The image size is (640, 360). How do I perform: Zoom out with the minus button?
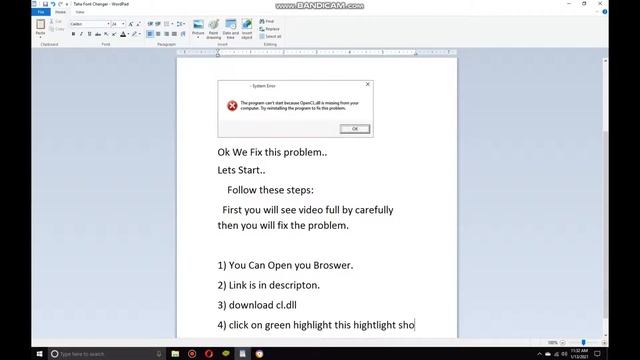pyautogui.click(x=563, y=342)
